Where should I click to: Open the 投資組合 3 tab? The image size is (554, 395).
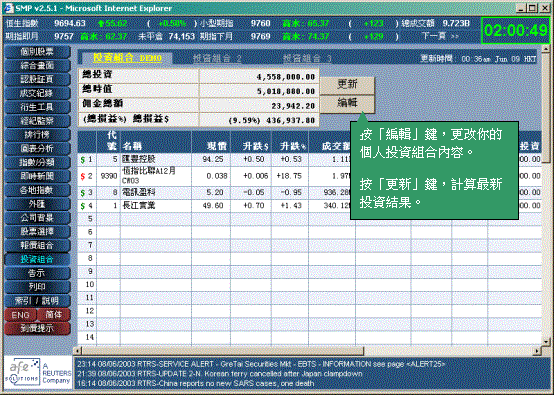(x=307, y=58)
